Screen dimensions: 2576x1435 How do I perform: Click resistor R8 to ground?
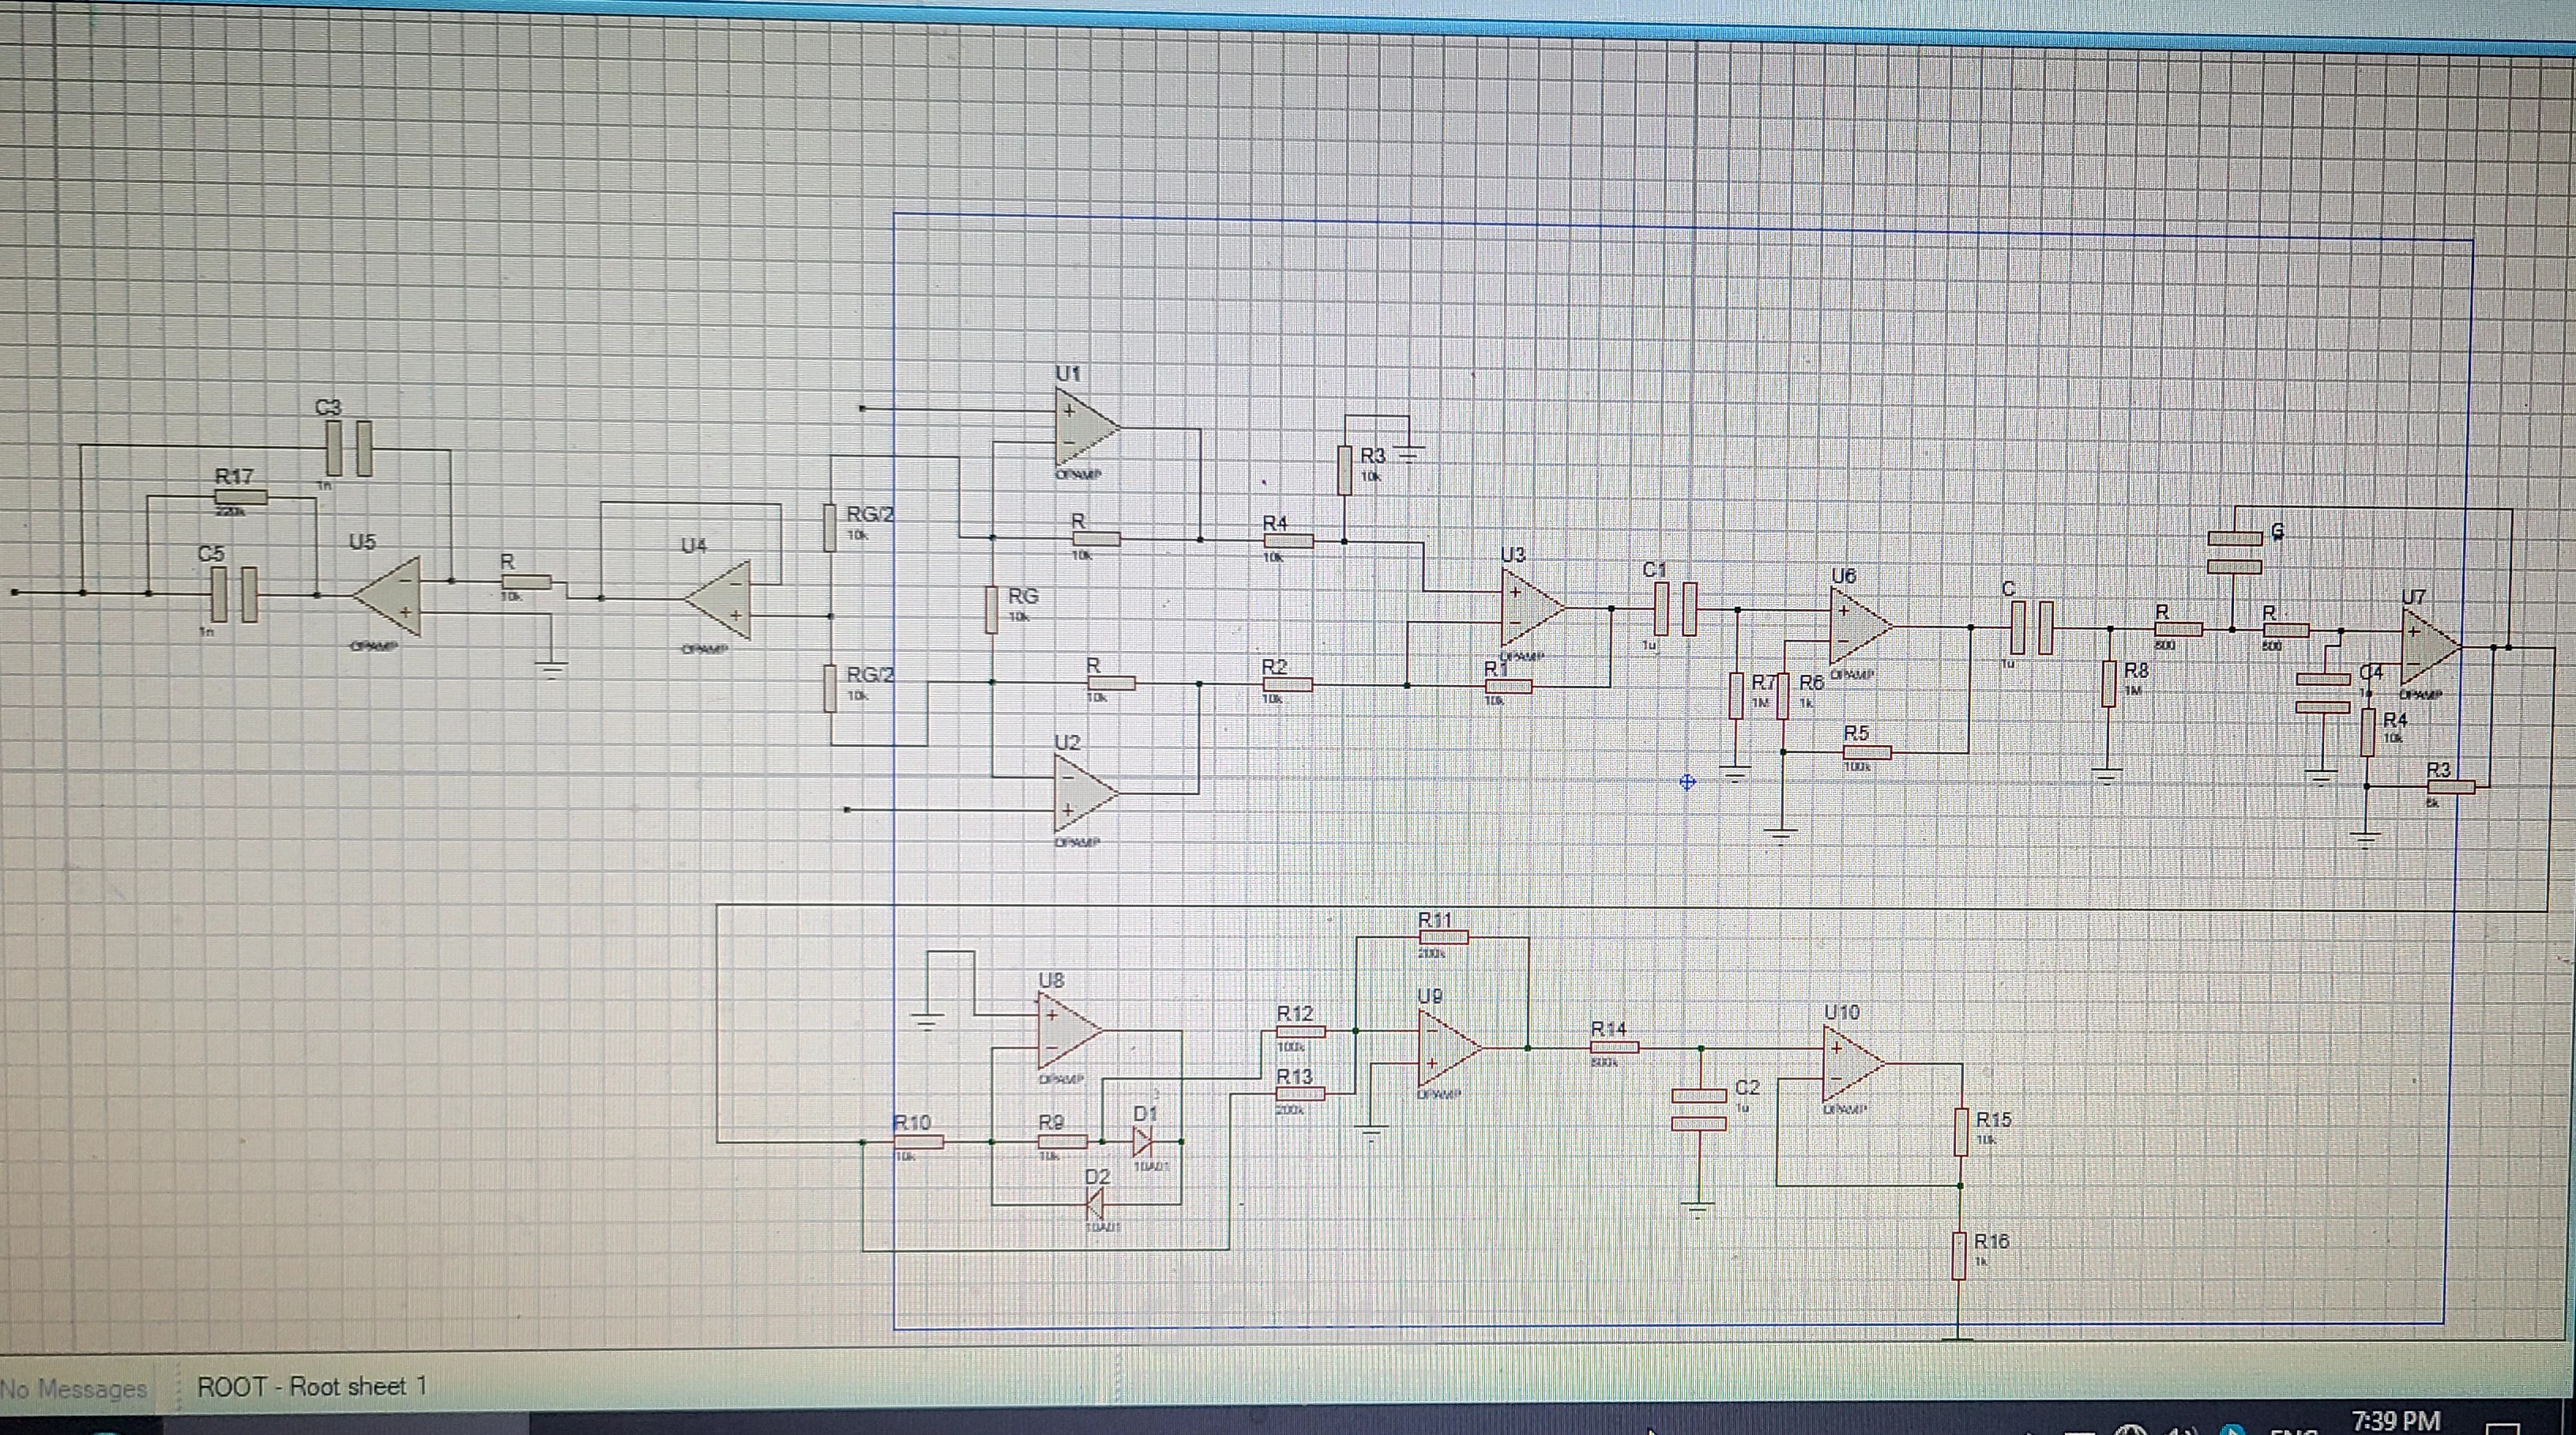click(2108, 683)
